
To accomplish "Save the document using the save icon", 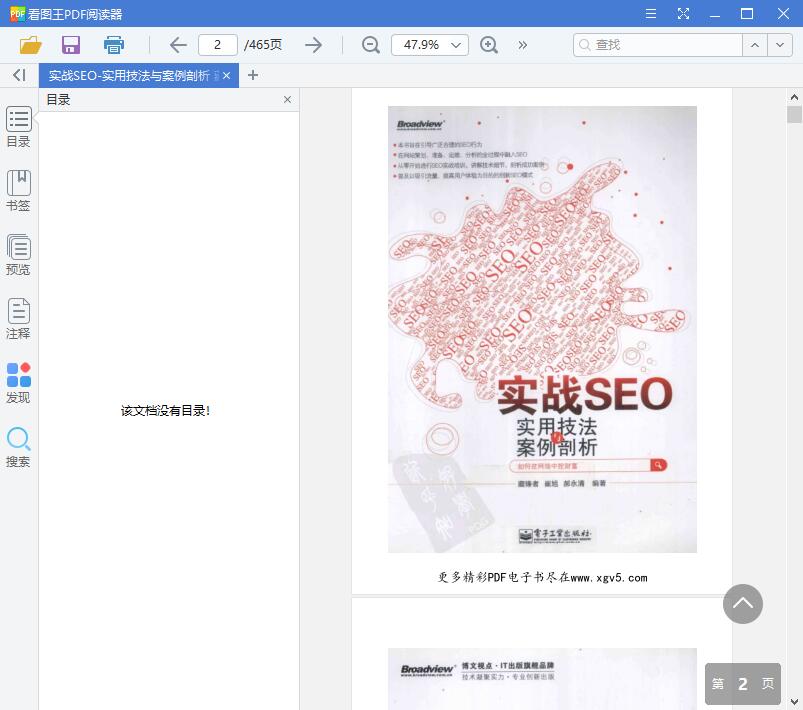I will (x=70, y=44).
